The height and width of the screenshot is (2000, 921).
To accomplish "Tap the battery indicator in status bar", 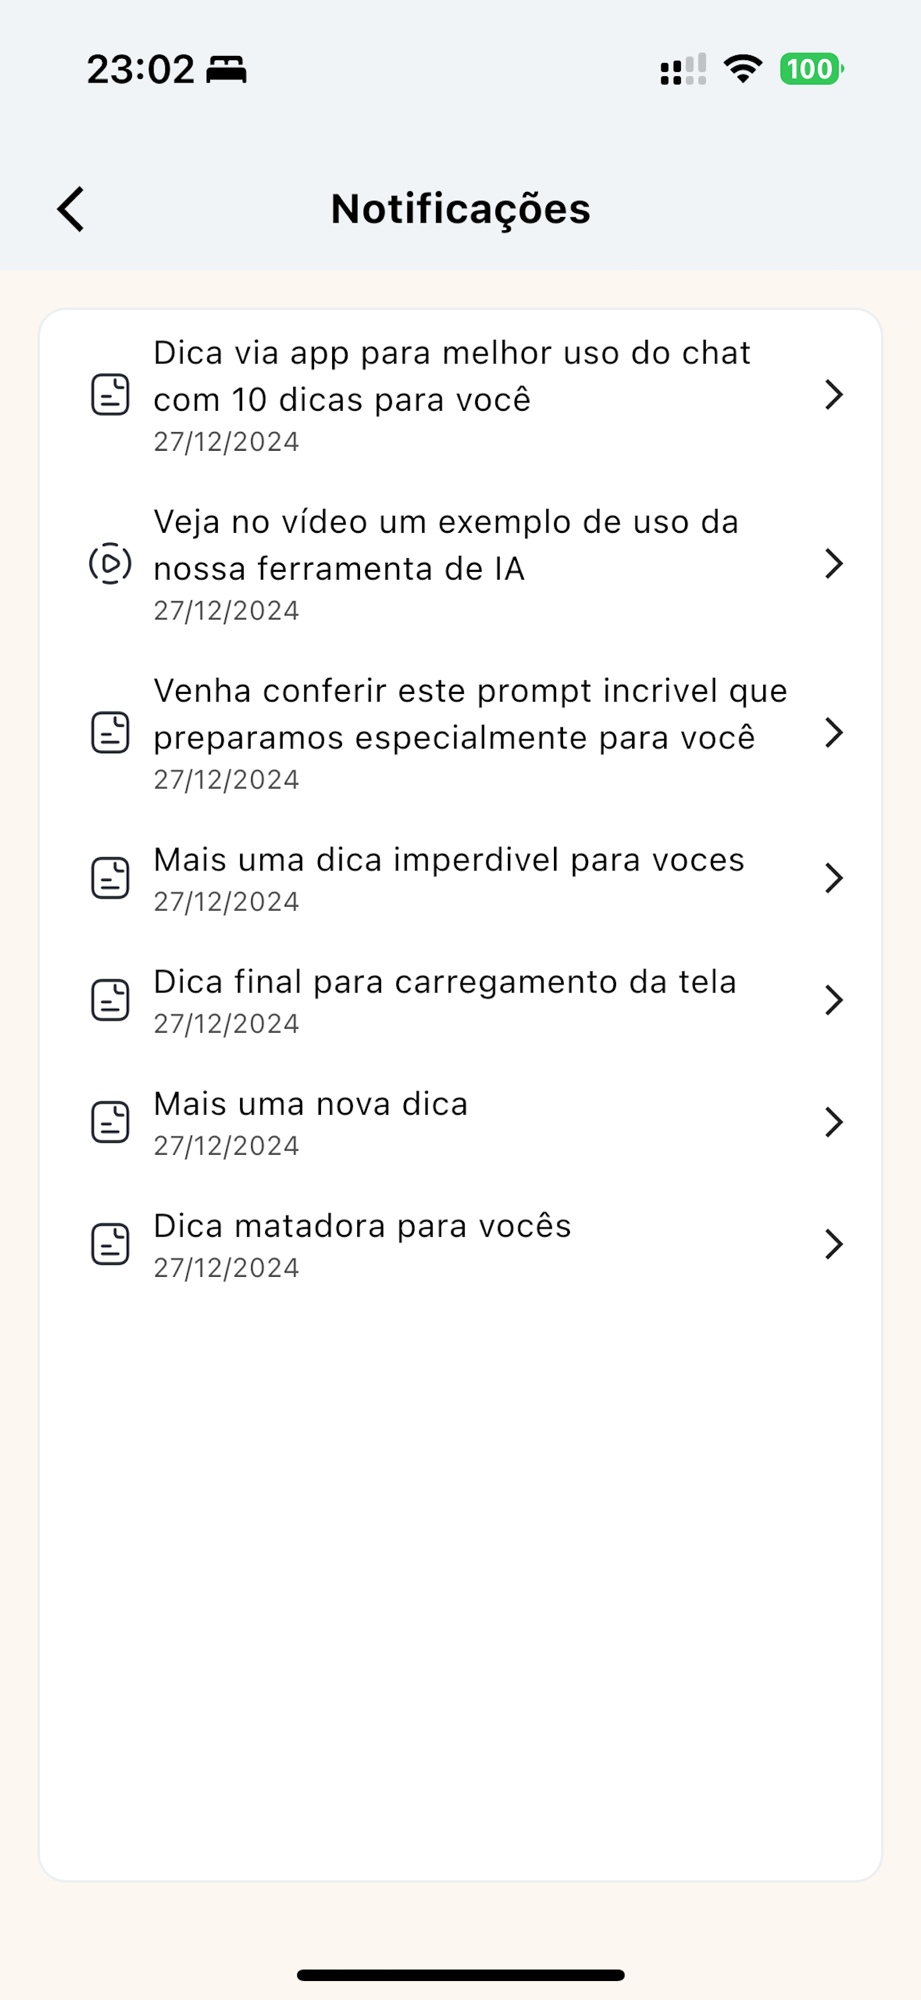I will coord(811,69).
